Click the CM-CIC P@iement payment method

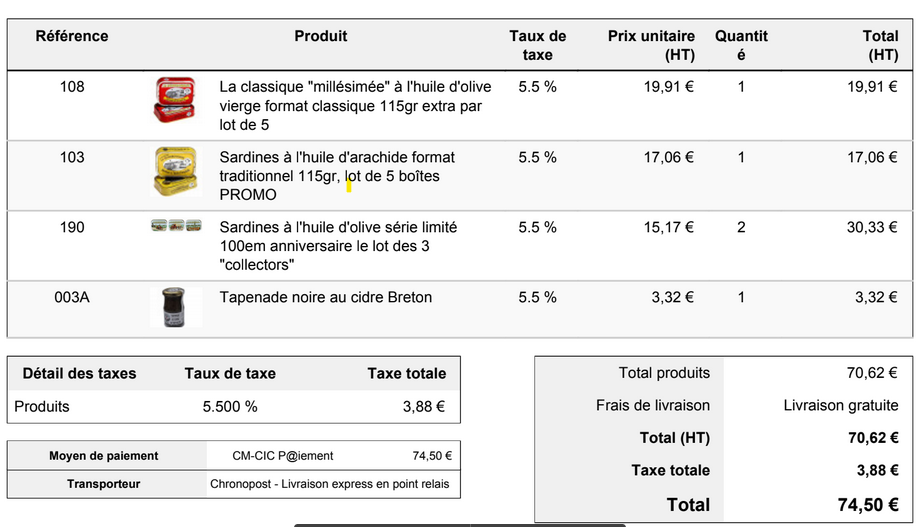click(x=283, y=456)
